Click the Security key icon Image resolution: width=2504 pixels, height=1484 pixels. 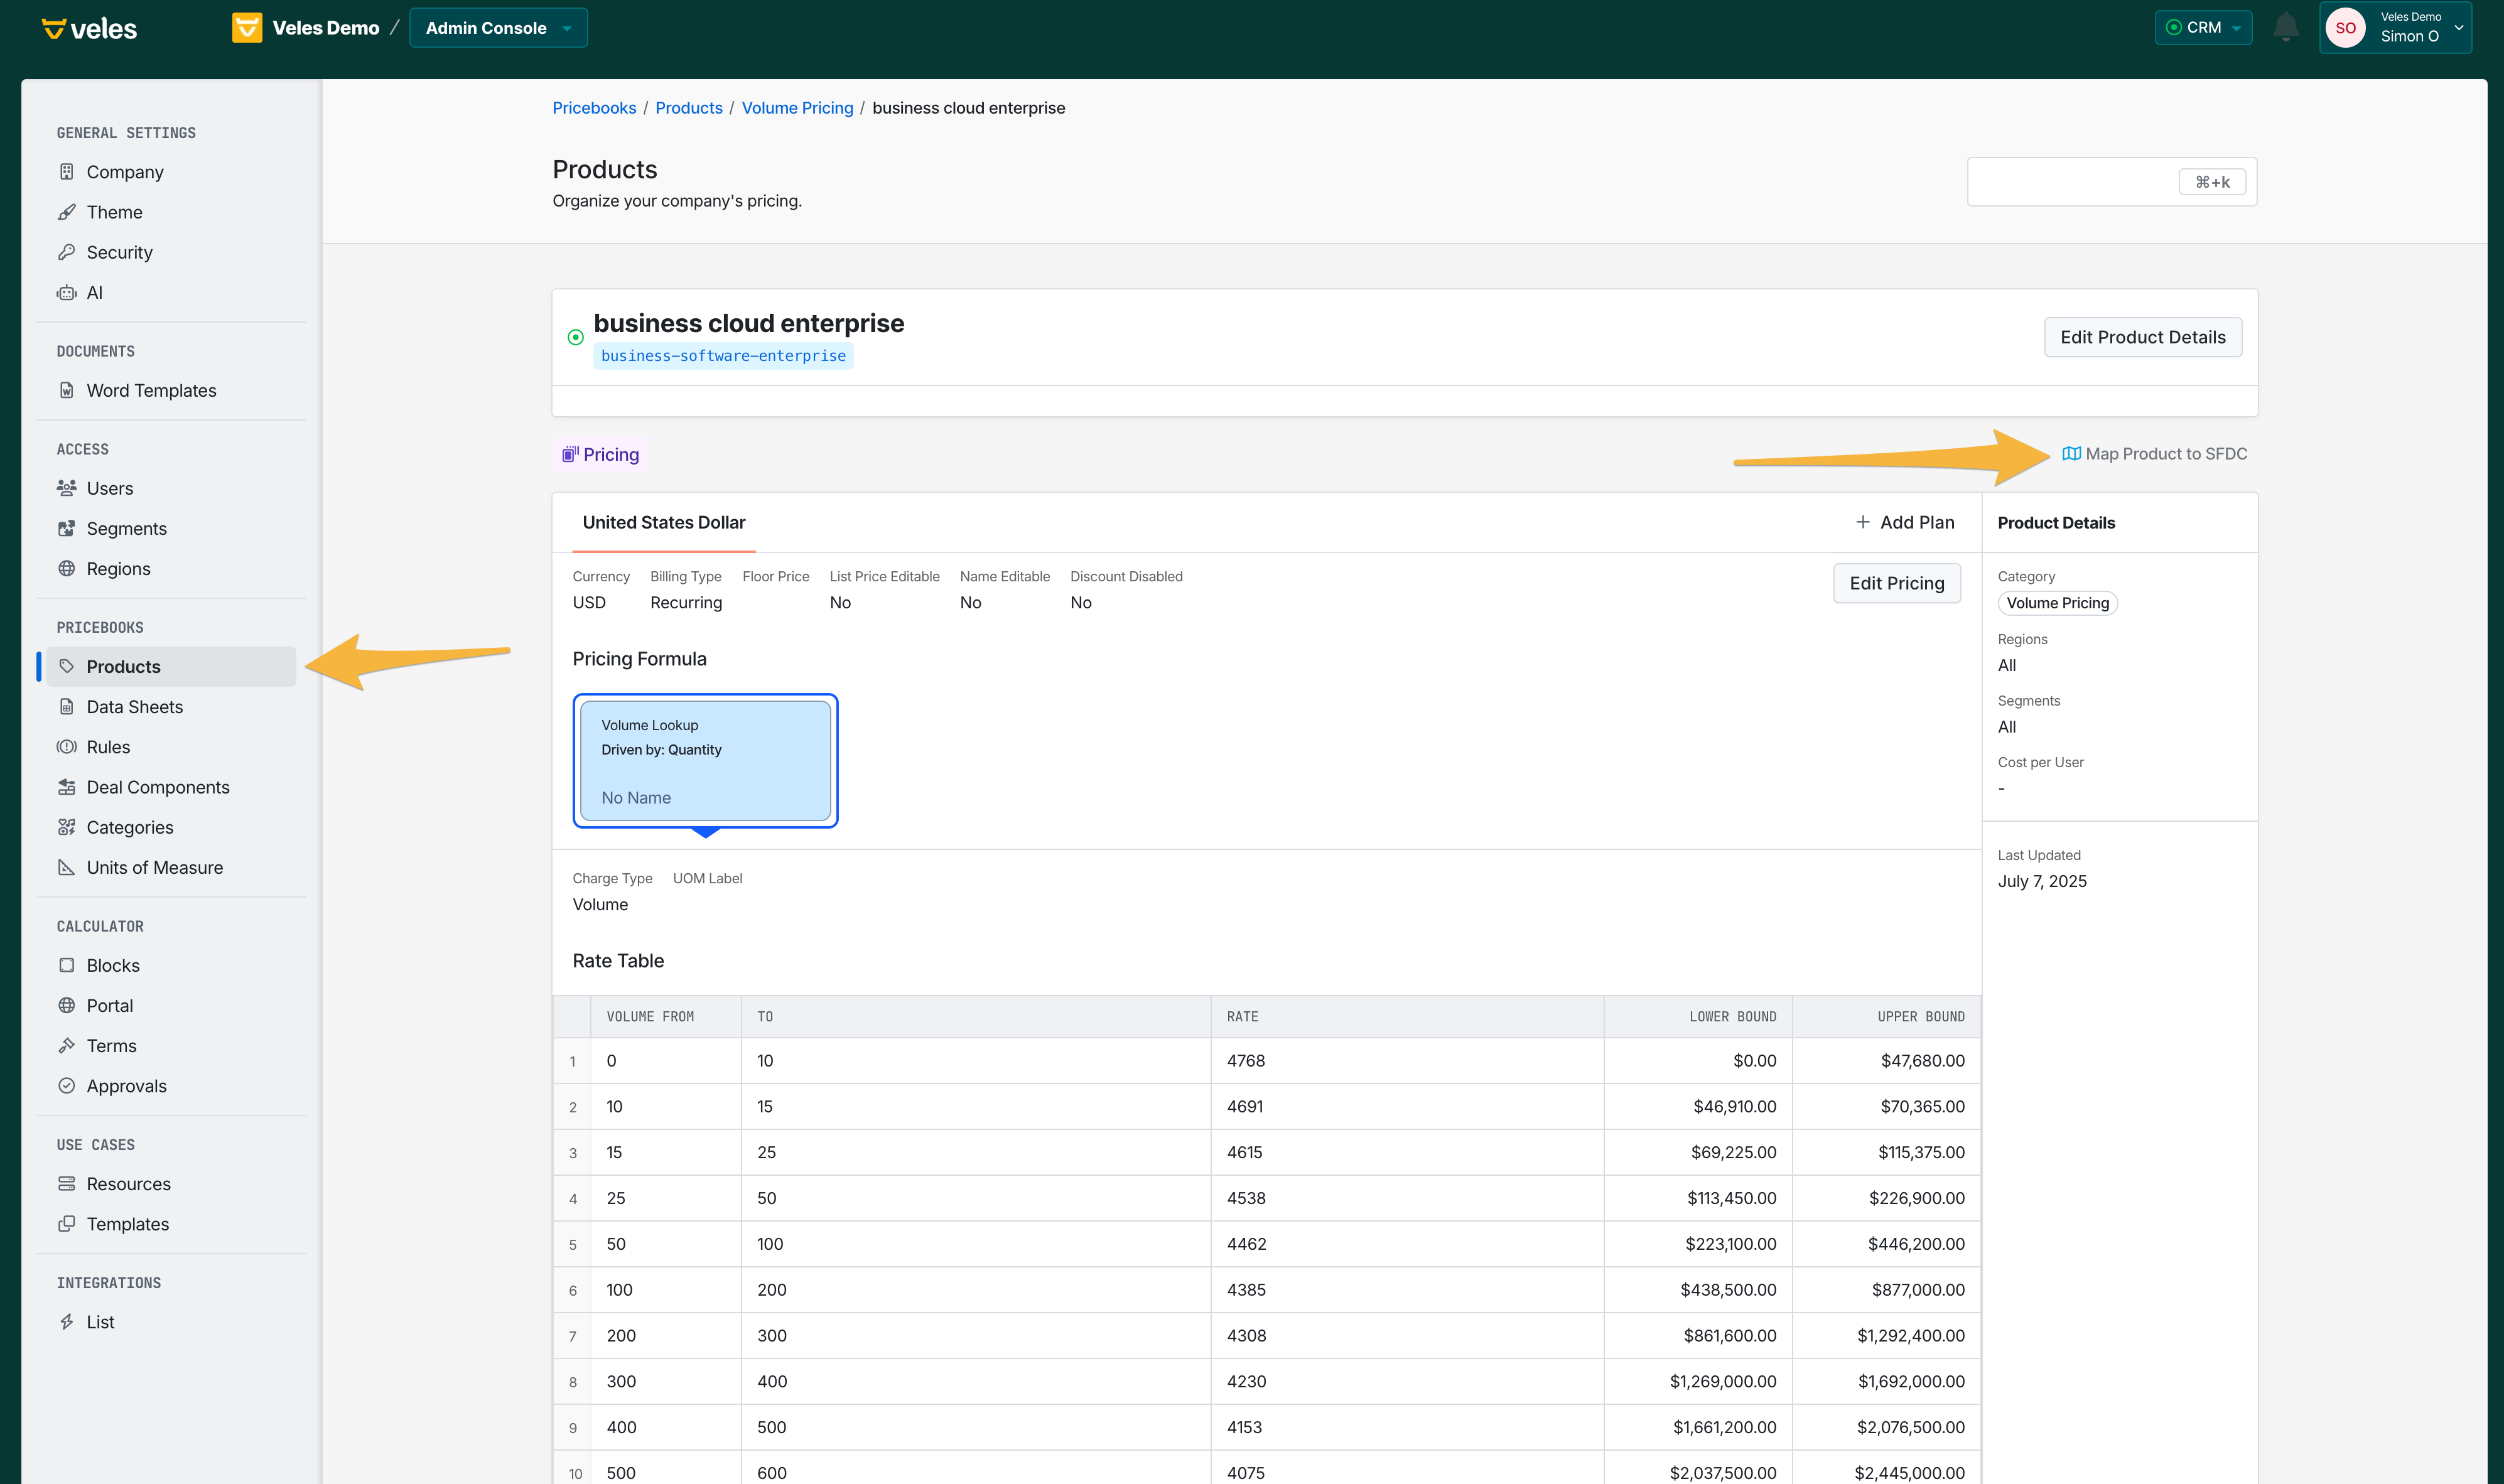(x=67, y=252)
